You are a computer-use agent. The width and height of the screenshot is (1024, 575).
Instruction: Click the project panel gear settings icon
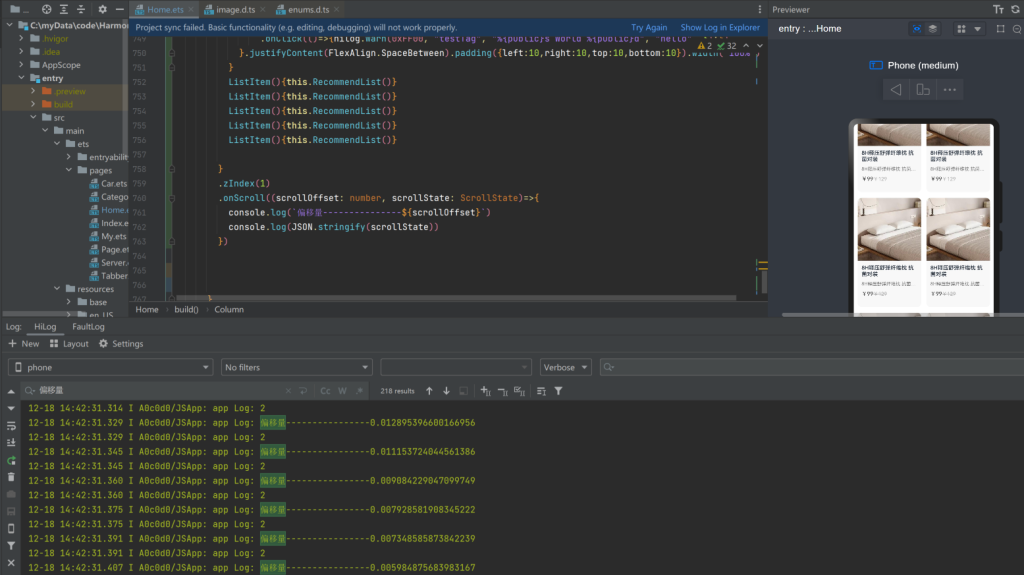pos(103,9)
